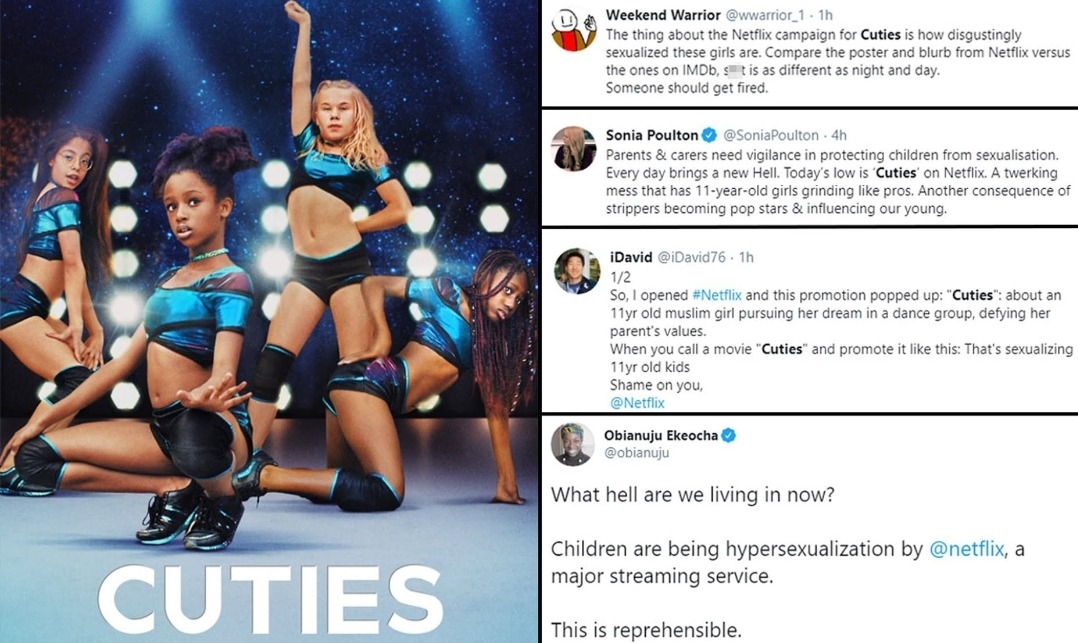Open the iDavid display name
This screenshot has height=643, width=1078.
631,257
